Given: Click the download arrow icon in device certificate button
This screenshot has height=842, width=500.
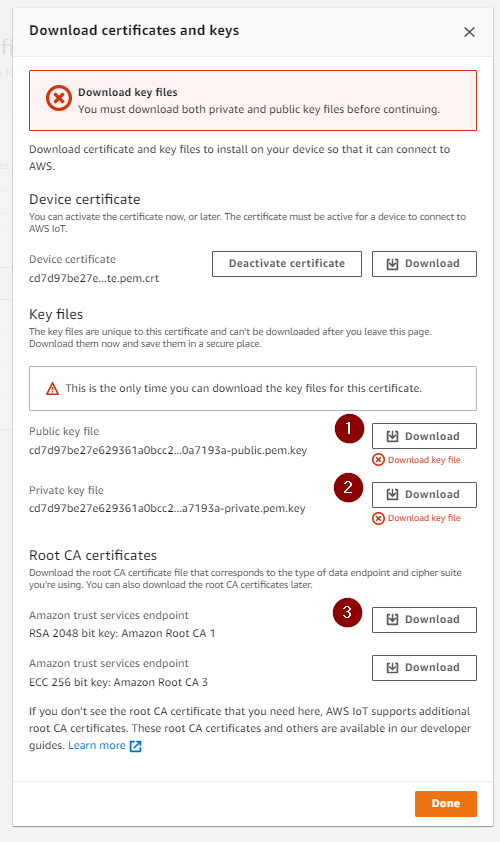Looking at the screenshot, I should [x=393, y=264].
